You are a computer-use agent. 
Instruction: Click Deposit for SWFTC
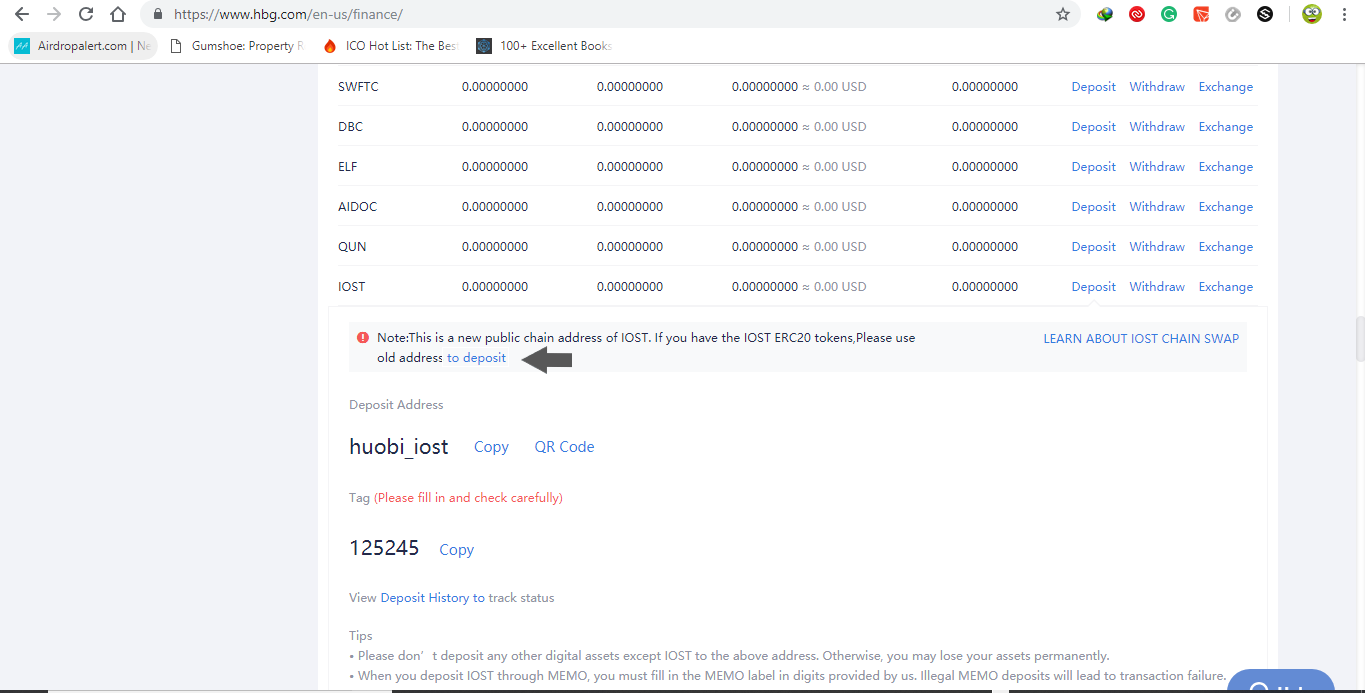(x=1093, y=87)
